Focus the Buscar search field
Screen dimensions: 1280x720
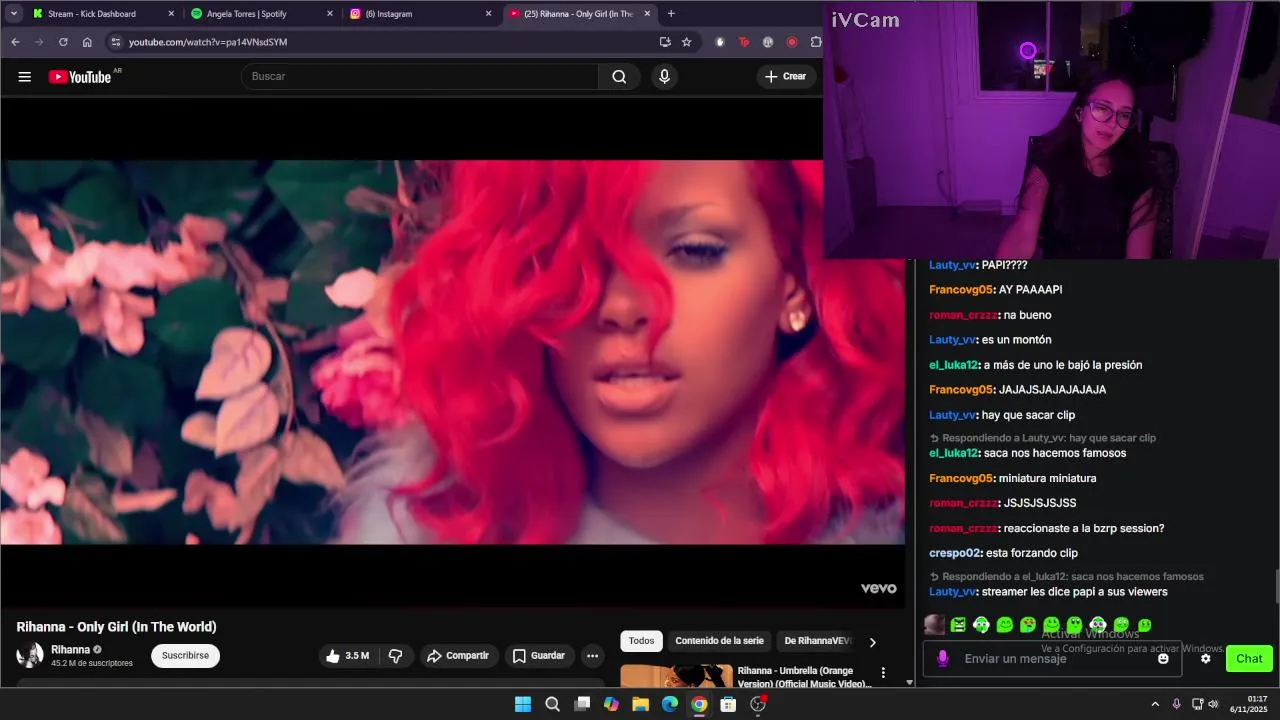(x=420, y=76)
